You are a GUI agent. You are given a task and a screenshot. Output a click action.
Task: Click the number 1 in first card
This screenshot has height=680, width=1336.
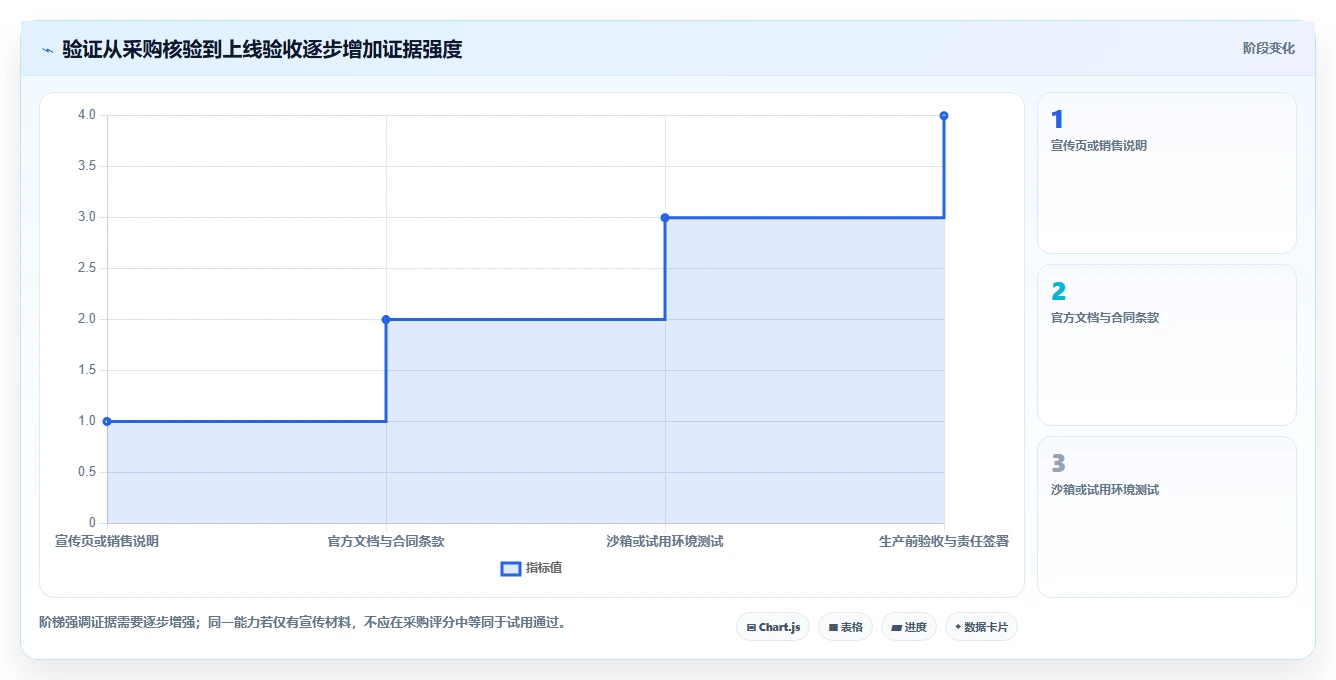click(x=1057, y=120)
